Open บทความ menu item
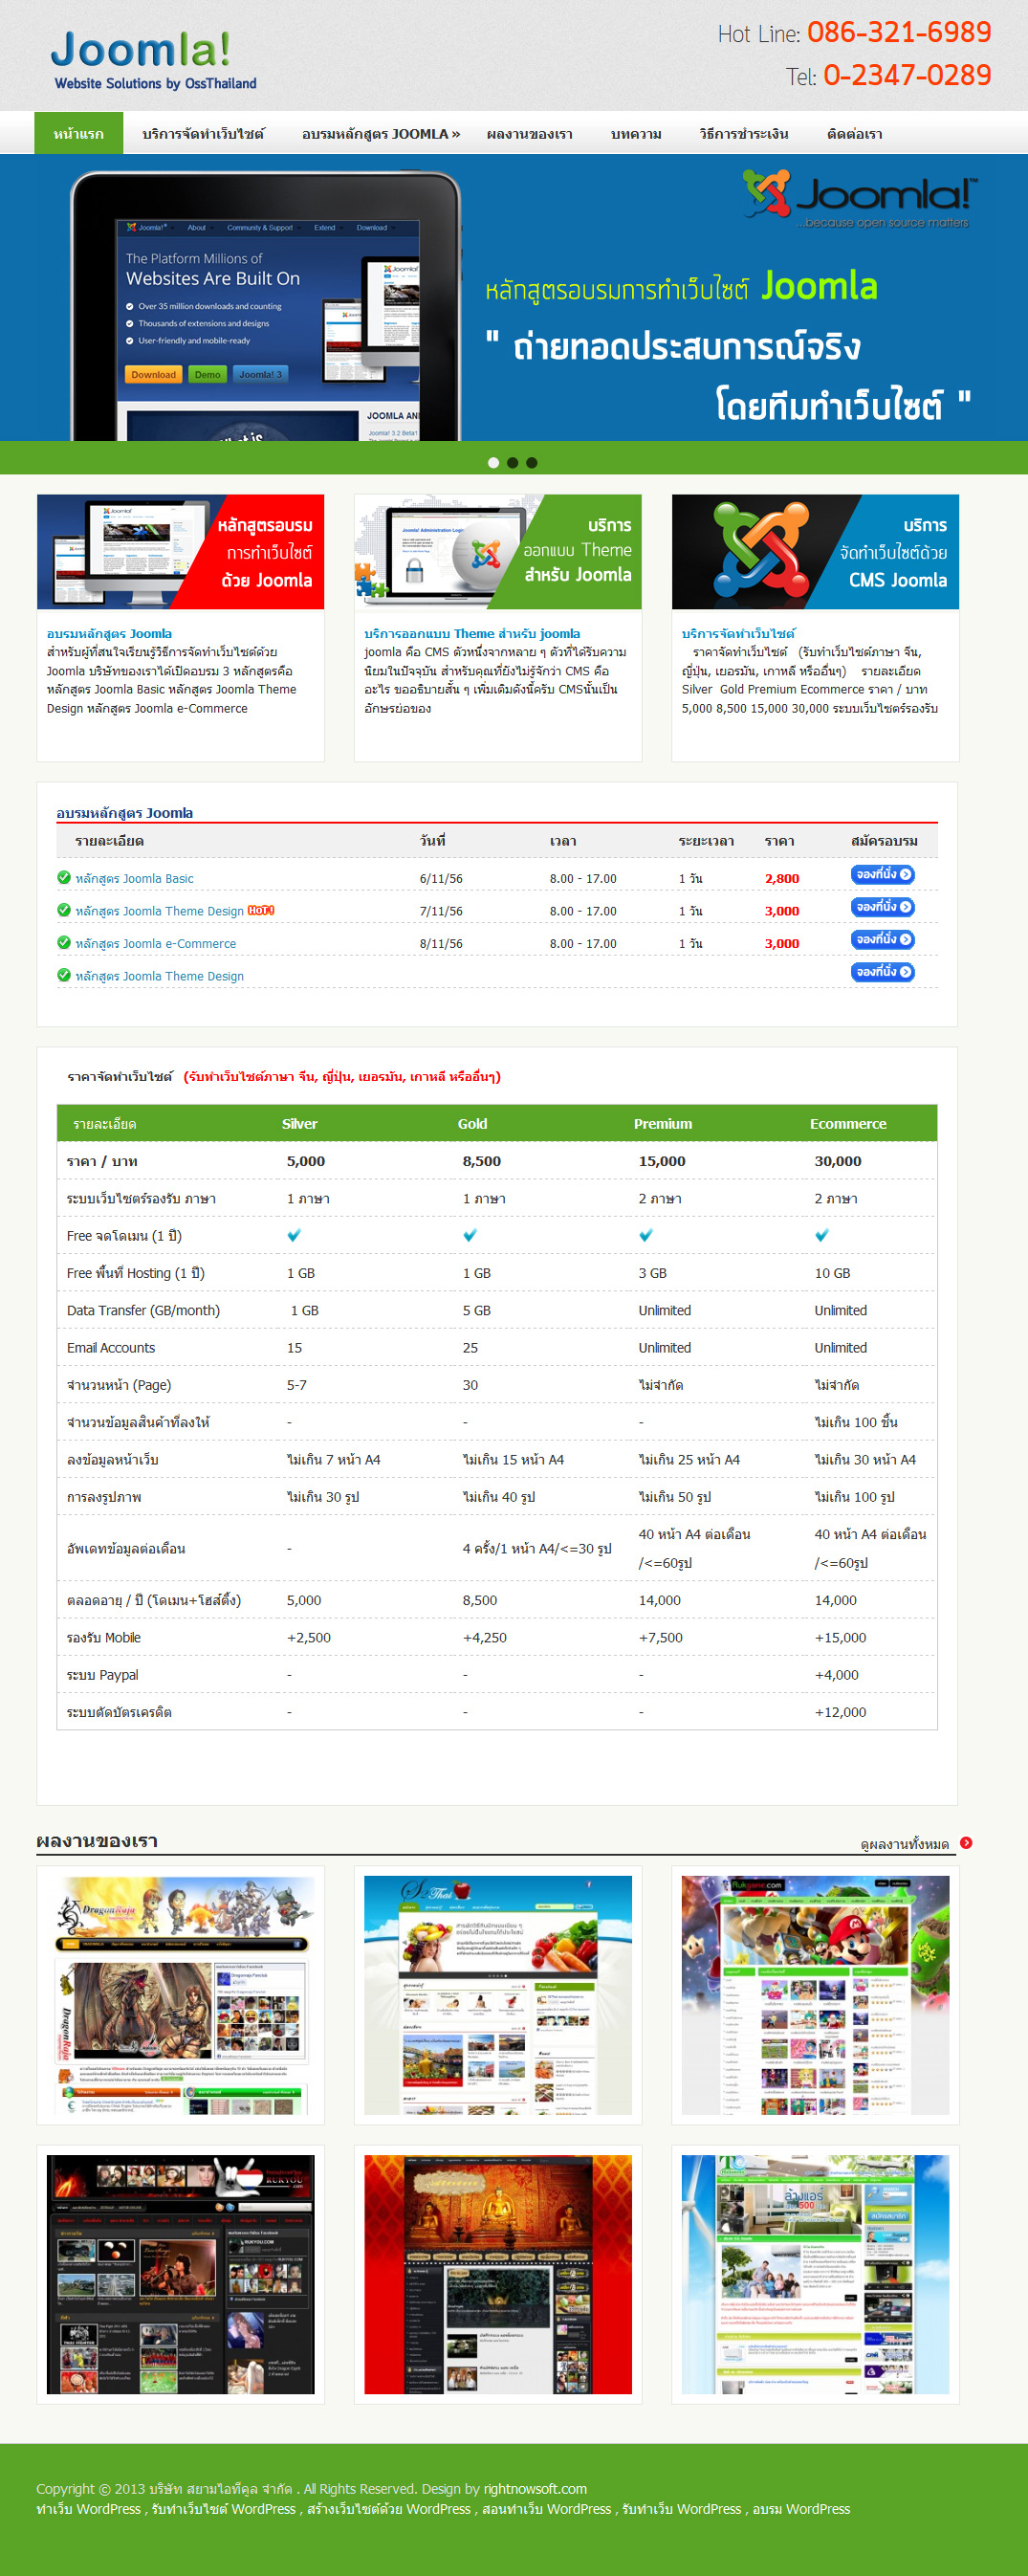The image size is (1028, 2576). (636, 133)
